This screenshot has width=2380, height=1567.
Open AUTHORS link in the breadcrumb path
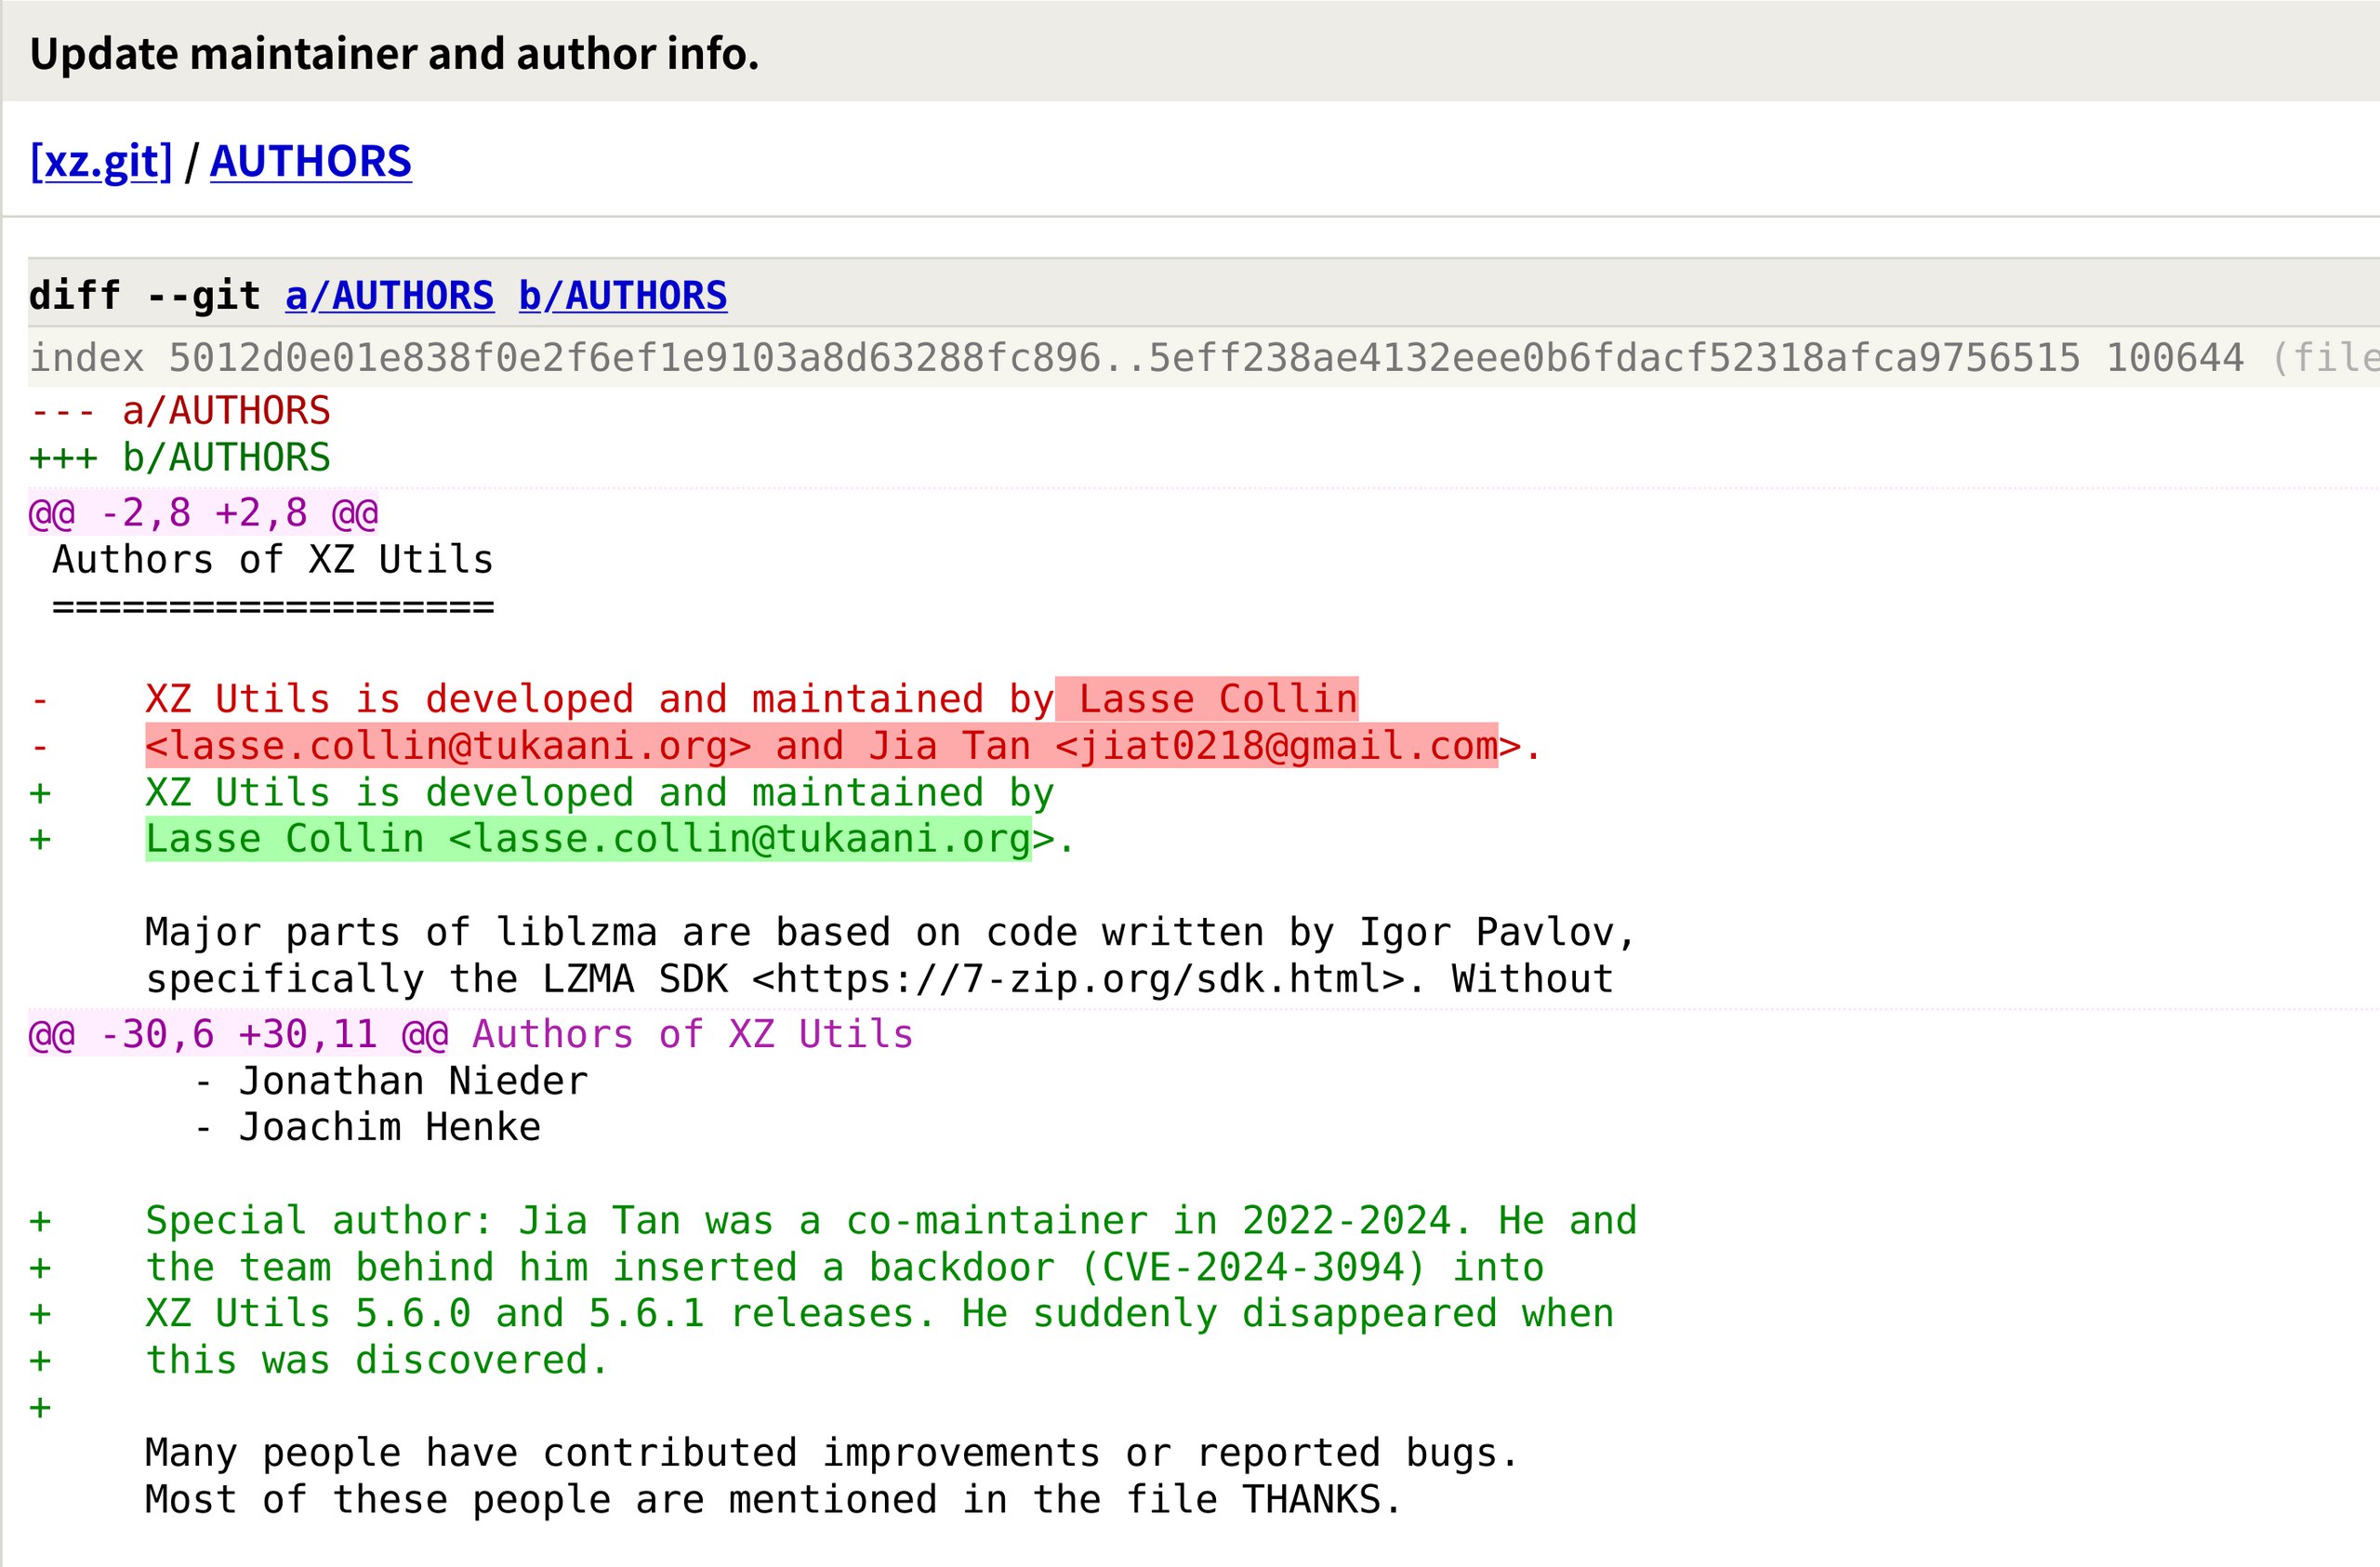(x=310, y=161)
